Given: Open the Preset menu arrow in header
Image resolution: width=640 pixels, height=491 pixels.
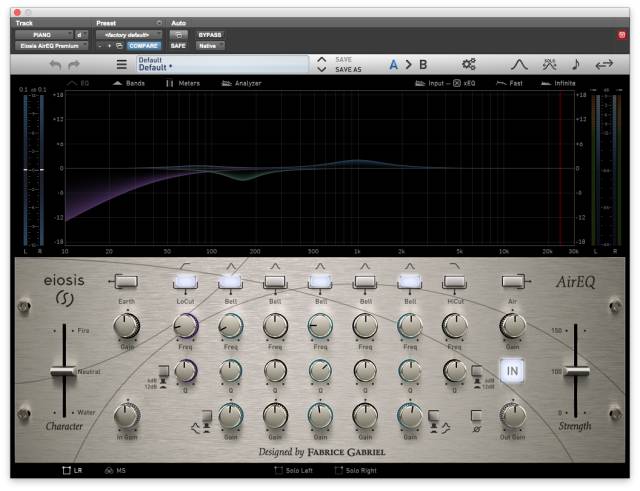Looking at the screenshot, I should [159, 23].
